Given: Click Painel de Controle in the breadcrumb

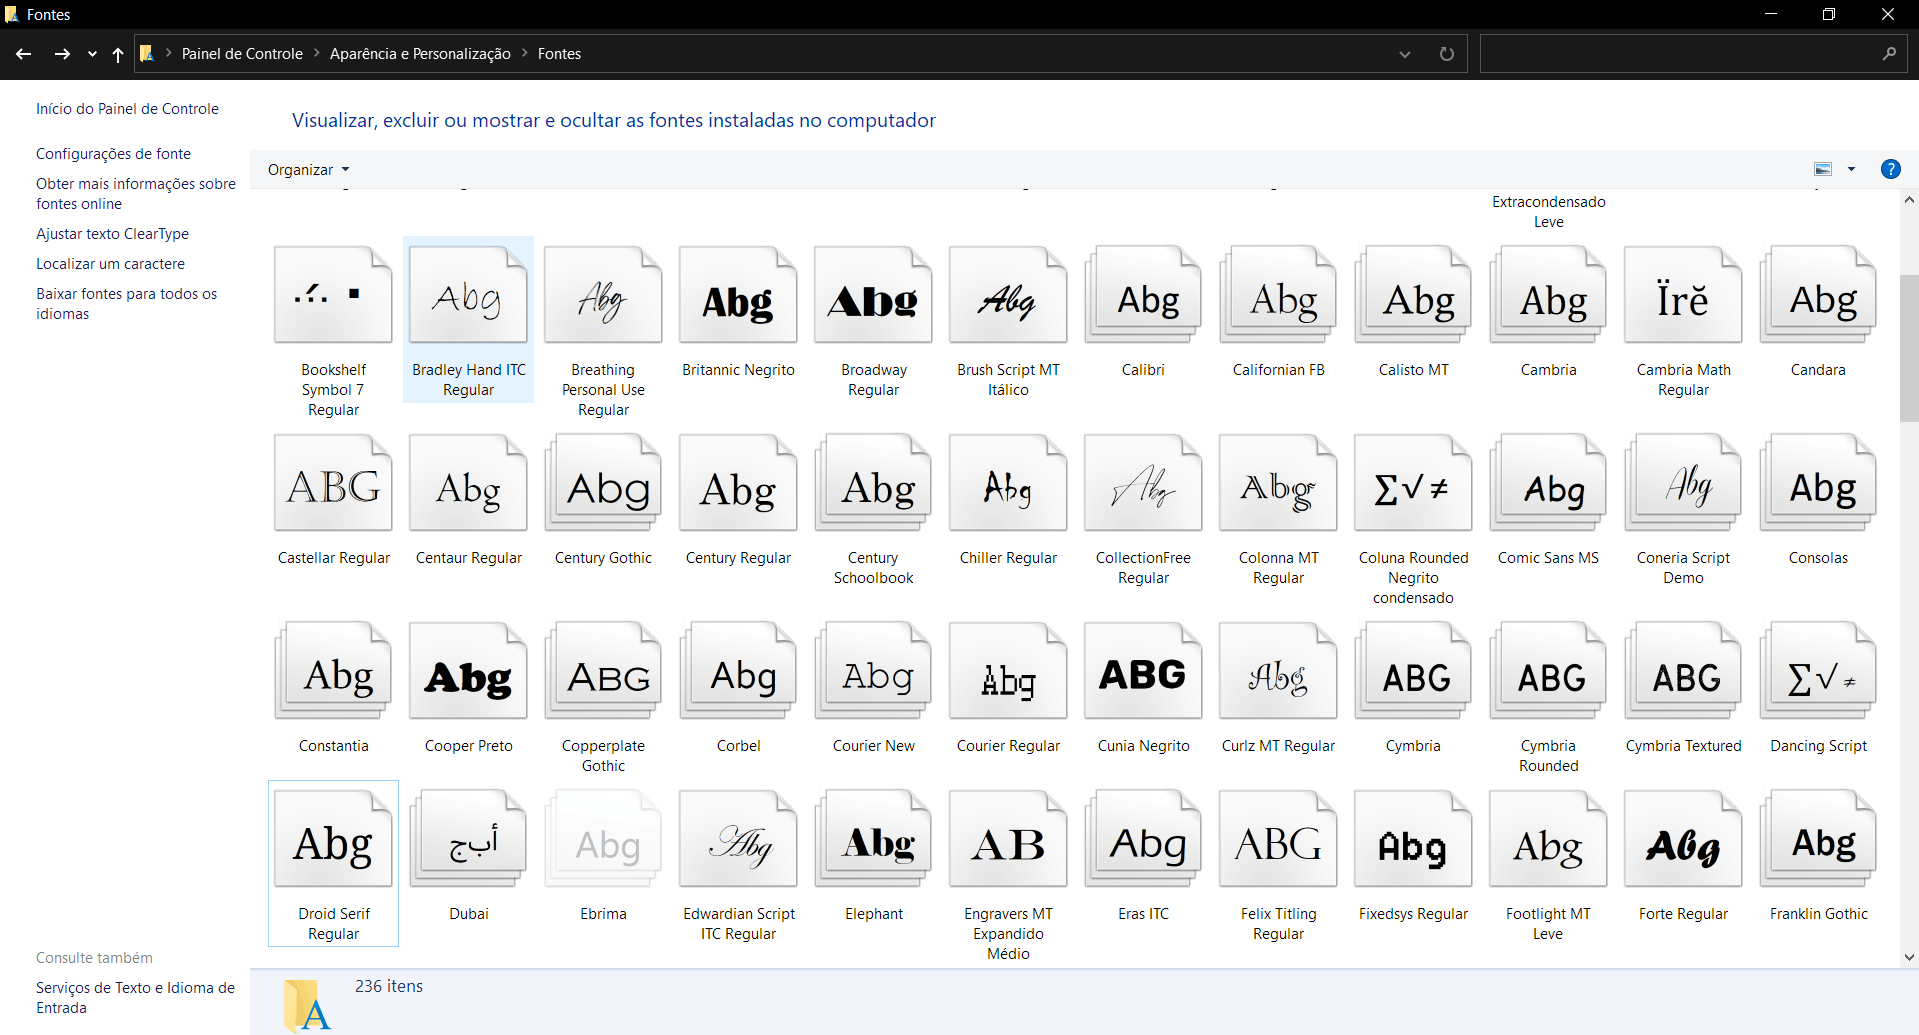Looking at the screenshot, I should 242,54.
